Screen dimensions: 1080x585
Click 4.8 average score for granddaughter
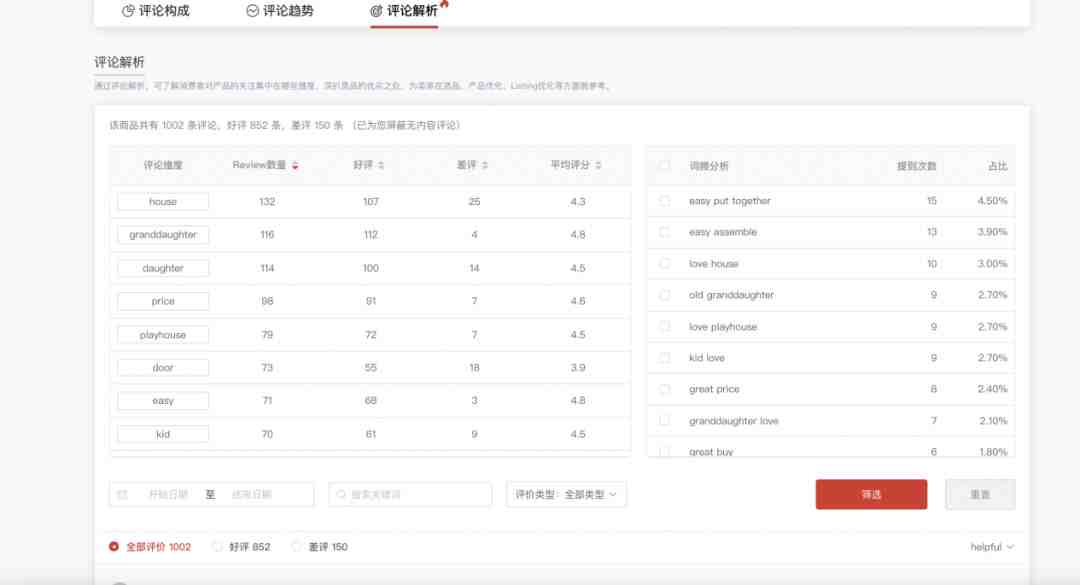(578, 235)
